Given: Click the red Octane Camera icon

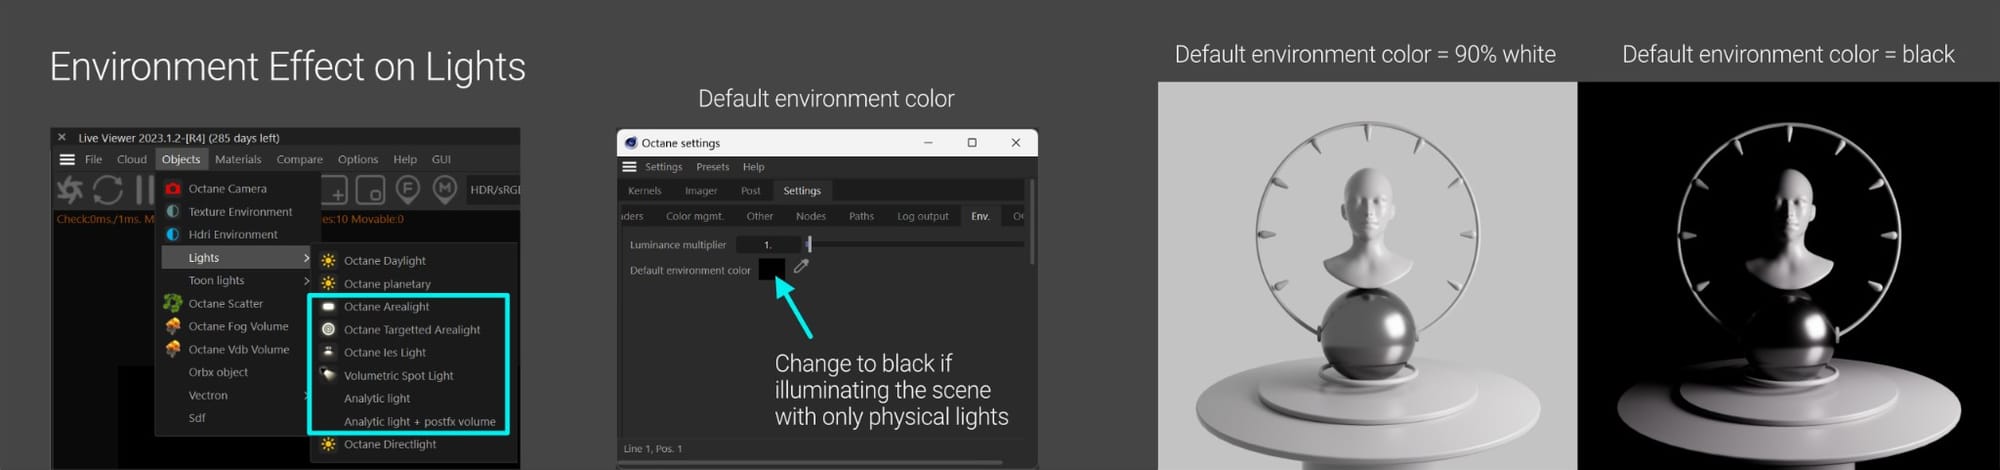Looking at the screenshot, I should tap(173, 188).
